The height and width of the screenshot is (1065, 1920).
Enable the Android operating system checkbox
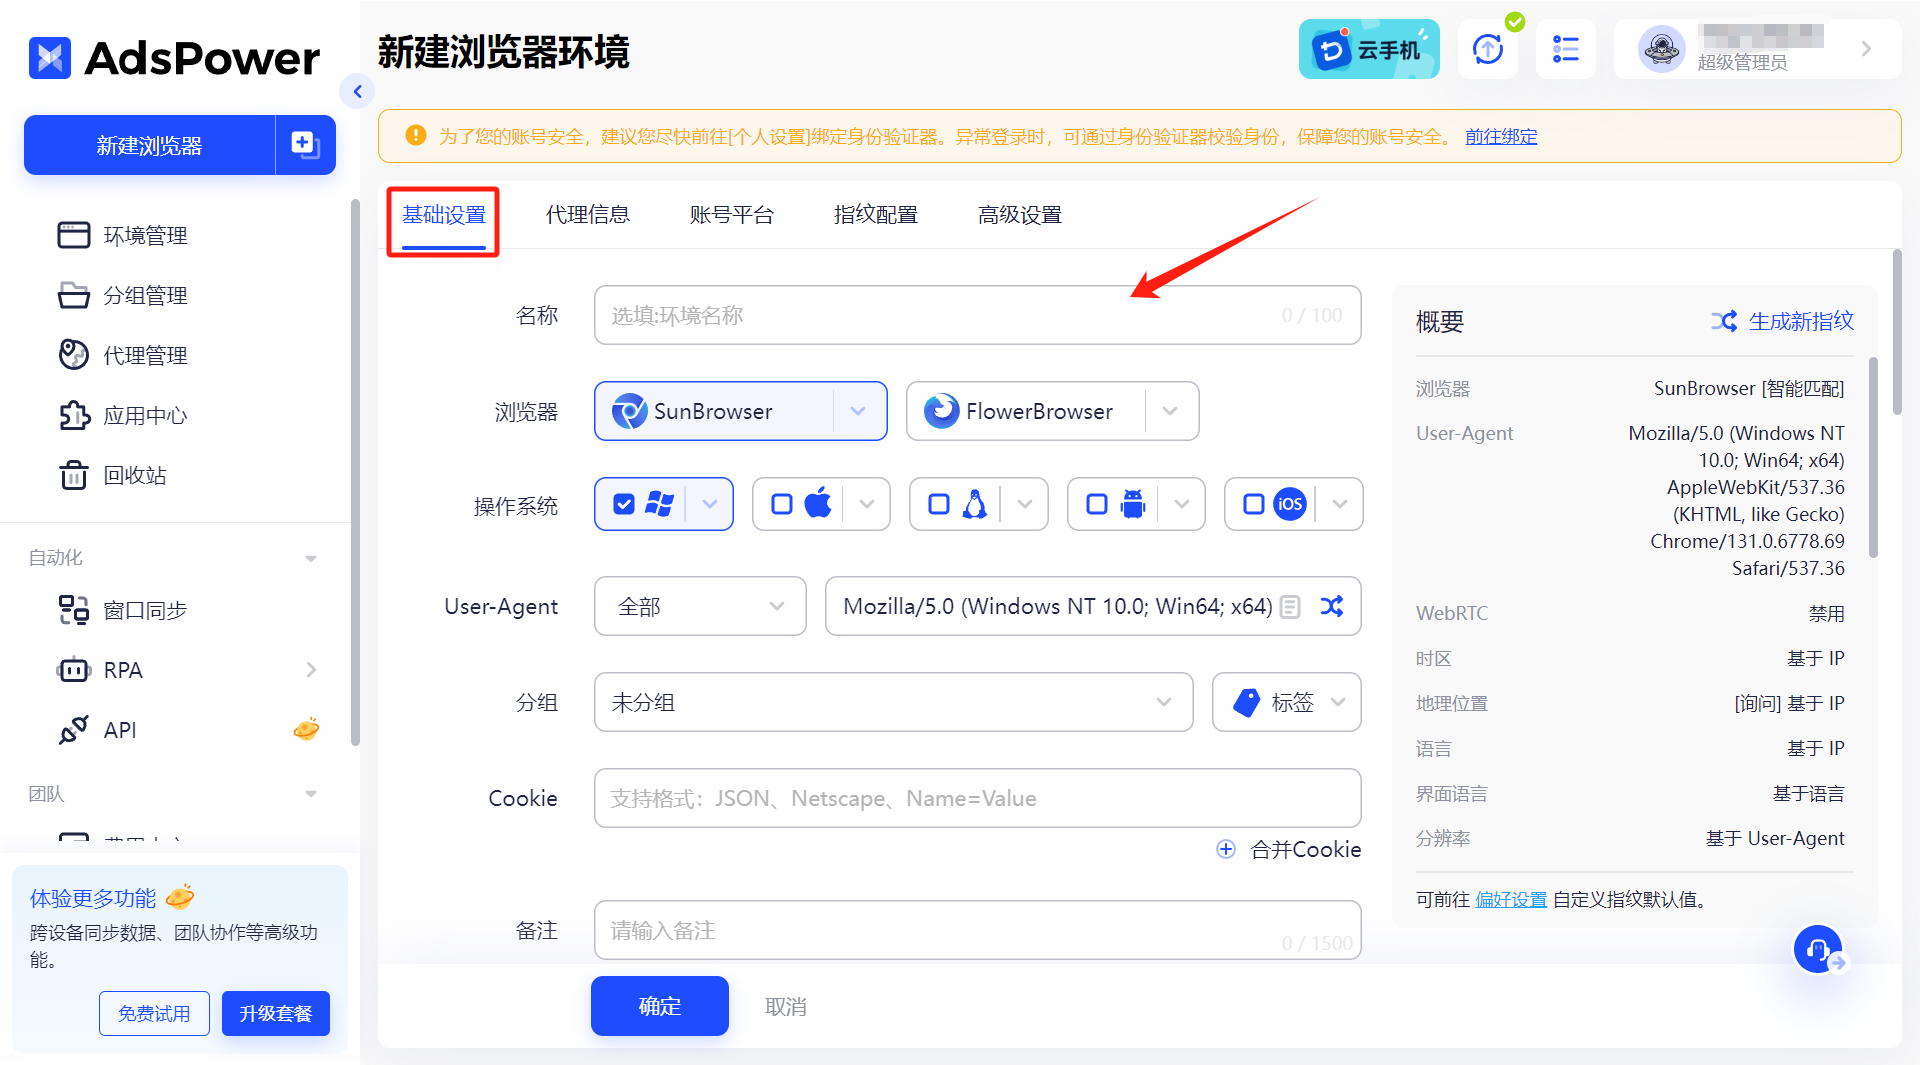point(1097,504)
